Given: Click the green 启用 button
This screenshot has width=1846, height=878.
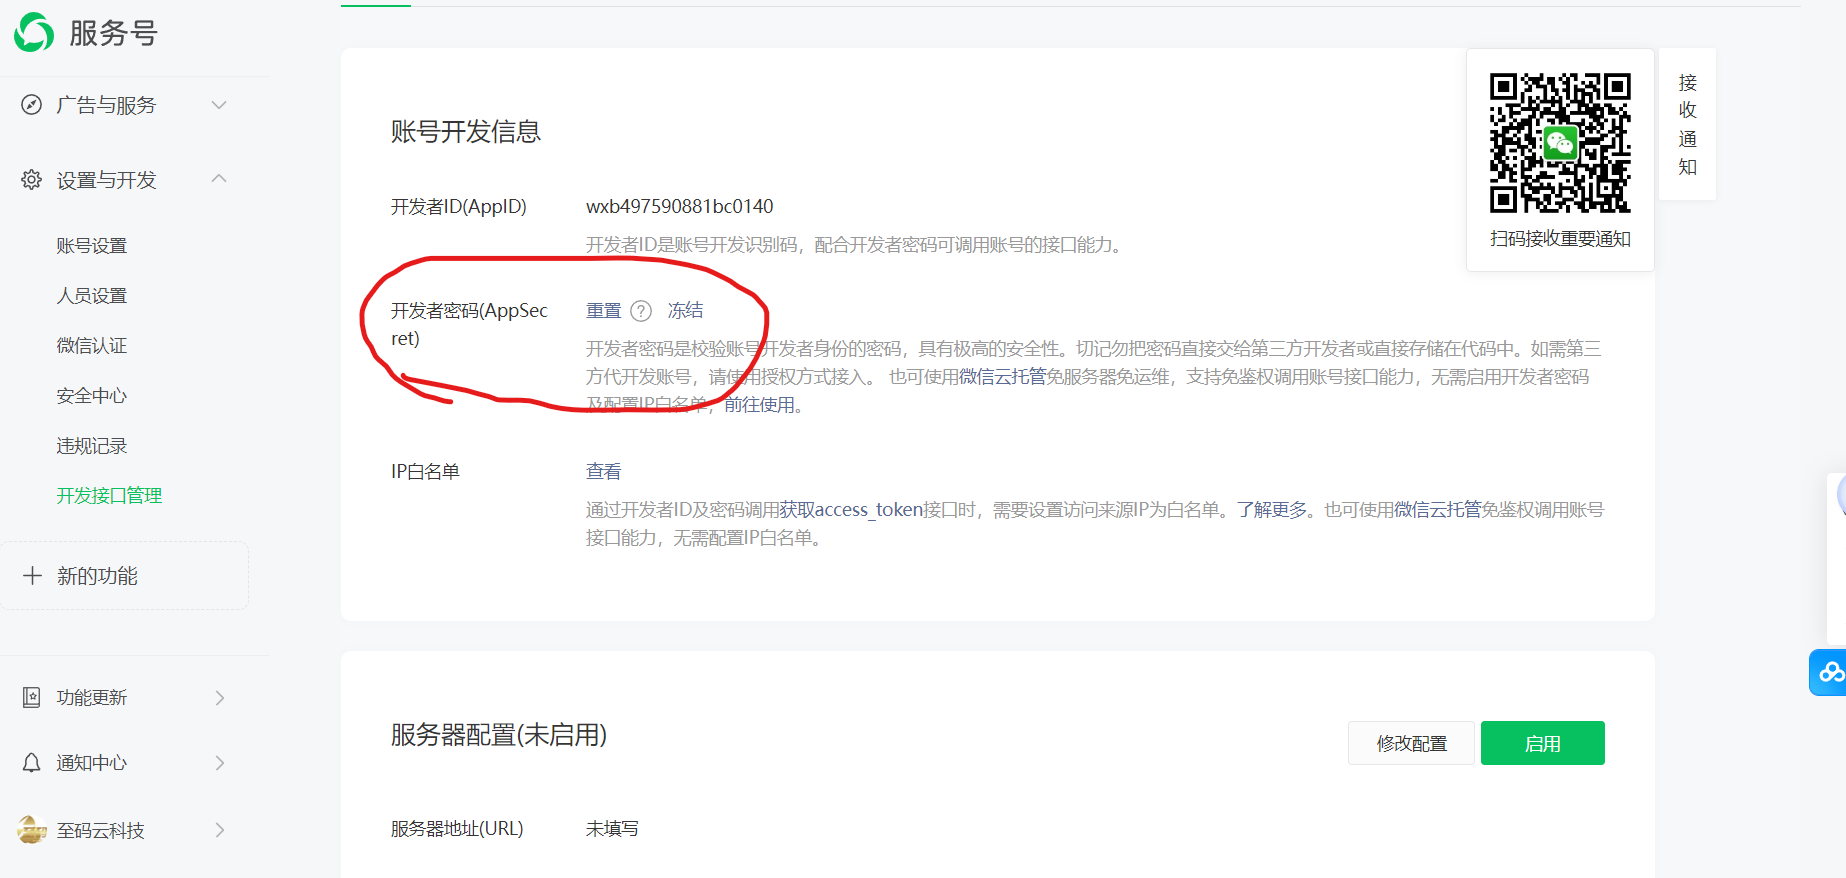Looking at the screenshot, I should click(1543, 743).
